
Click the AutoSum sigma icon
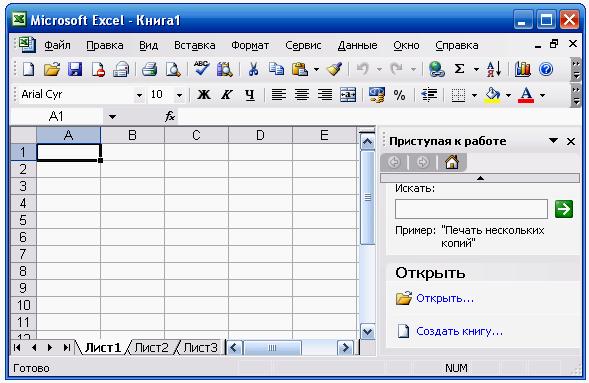(459, 69)
